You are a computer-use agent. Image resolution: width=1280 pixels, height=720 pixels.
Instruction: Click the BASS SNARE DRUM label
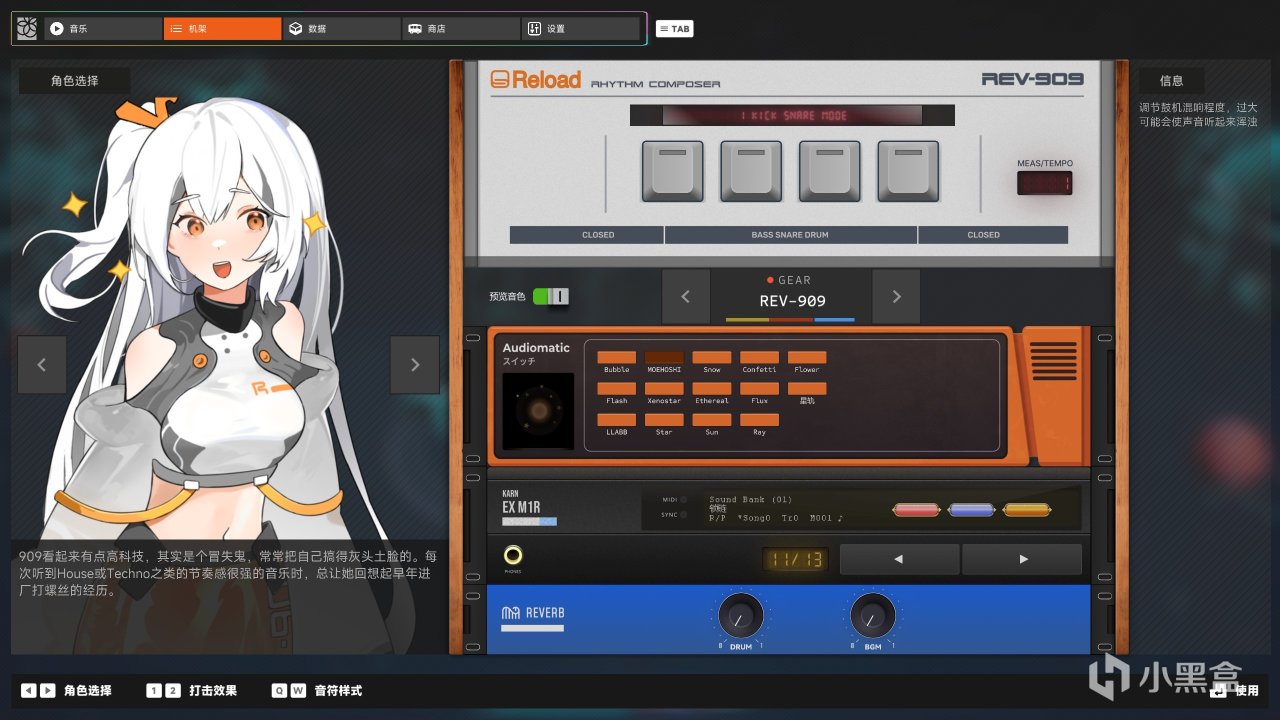(790, 235)
